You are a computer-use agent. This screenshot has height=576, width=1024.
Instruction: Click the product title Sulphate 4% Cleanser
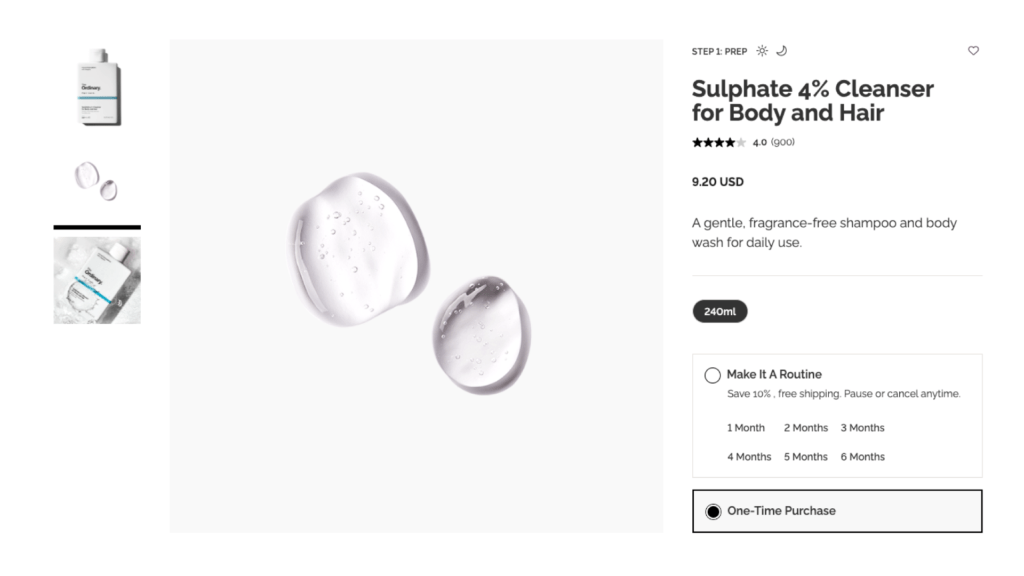pos(812,100)
